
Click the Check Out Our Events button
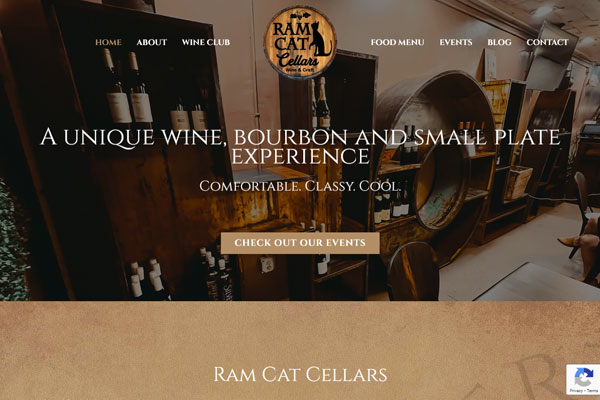click(300, 243)
